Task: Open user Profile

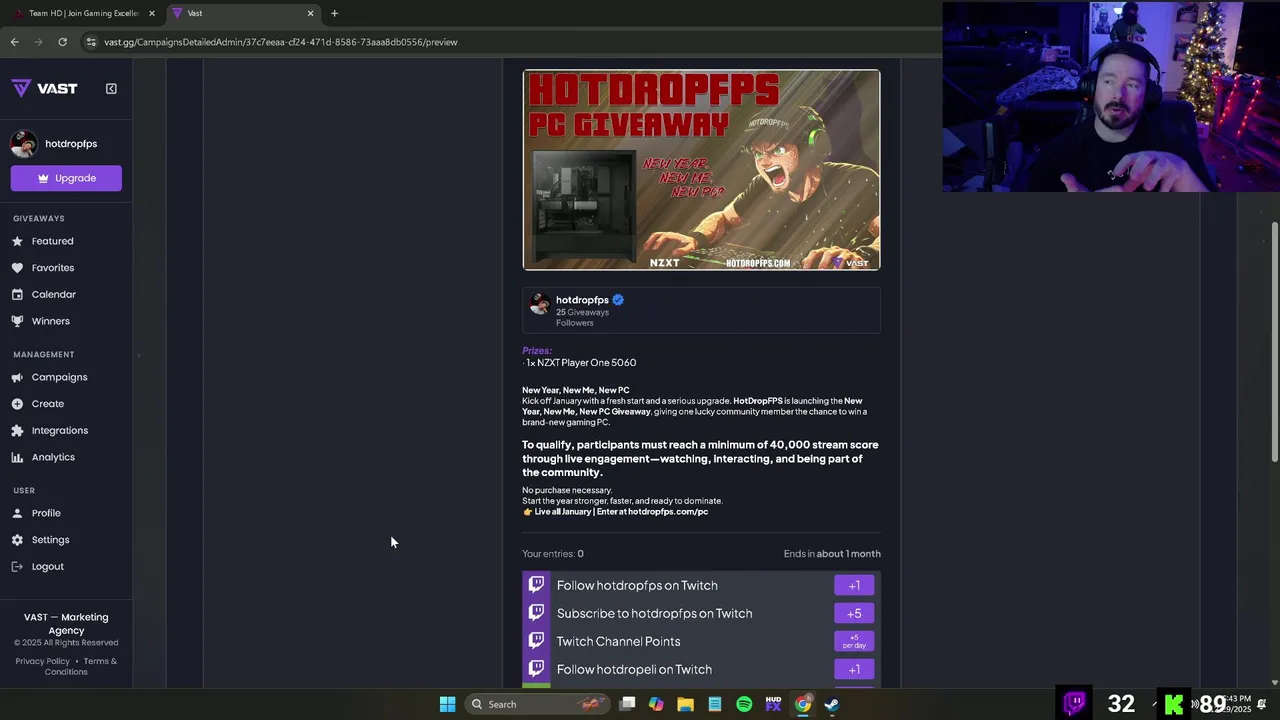Action: click(x=46, y=513)
